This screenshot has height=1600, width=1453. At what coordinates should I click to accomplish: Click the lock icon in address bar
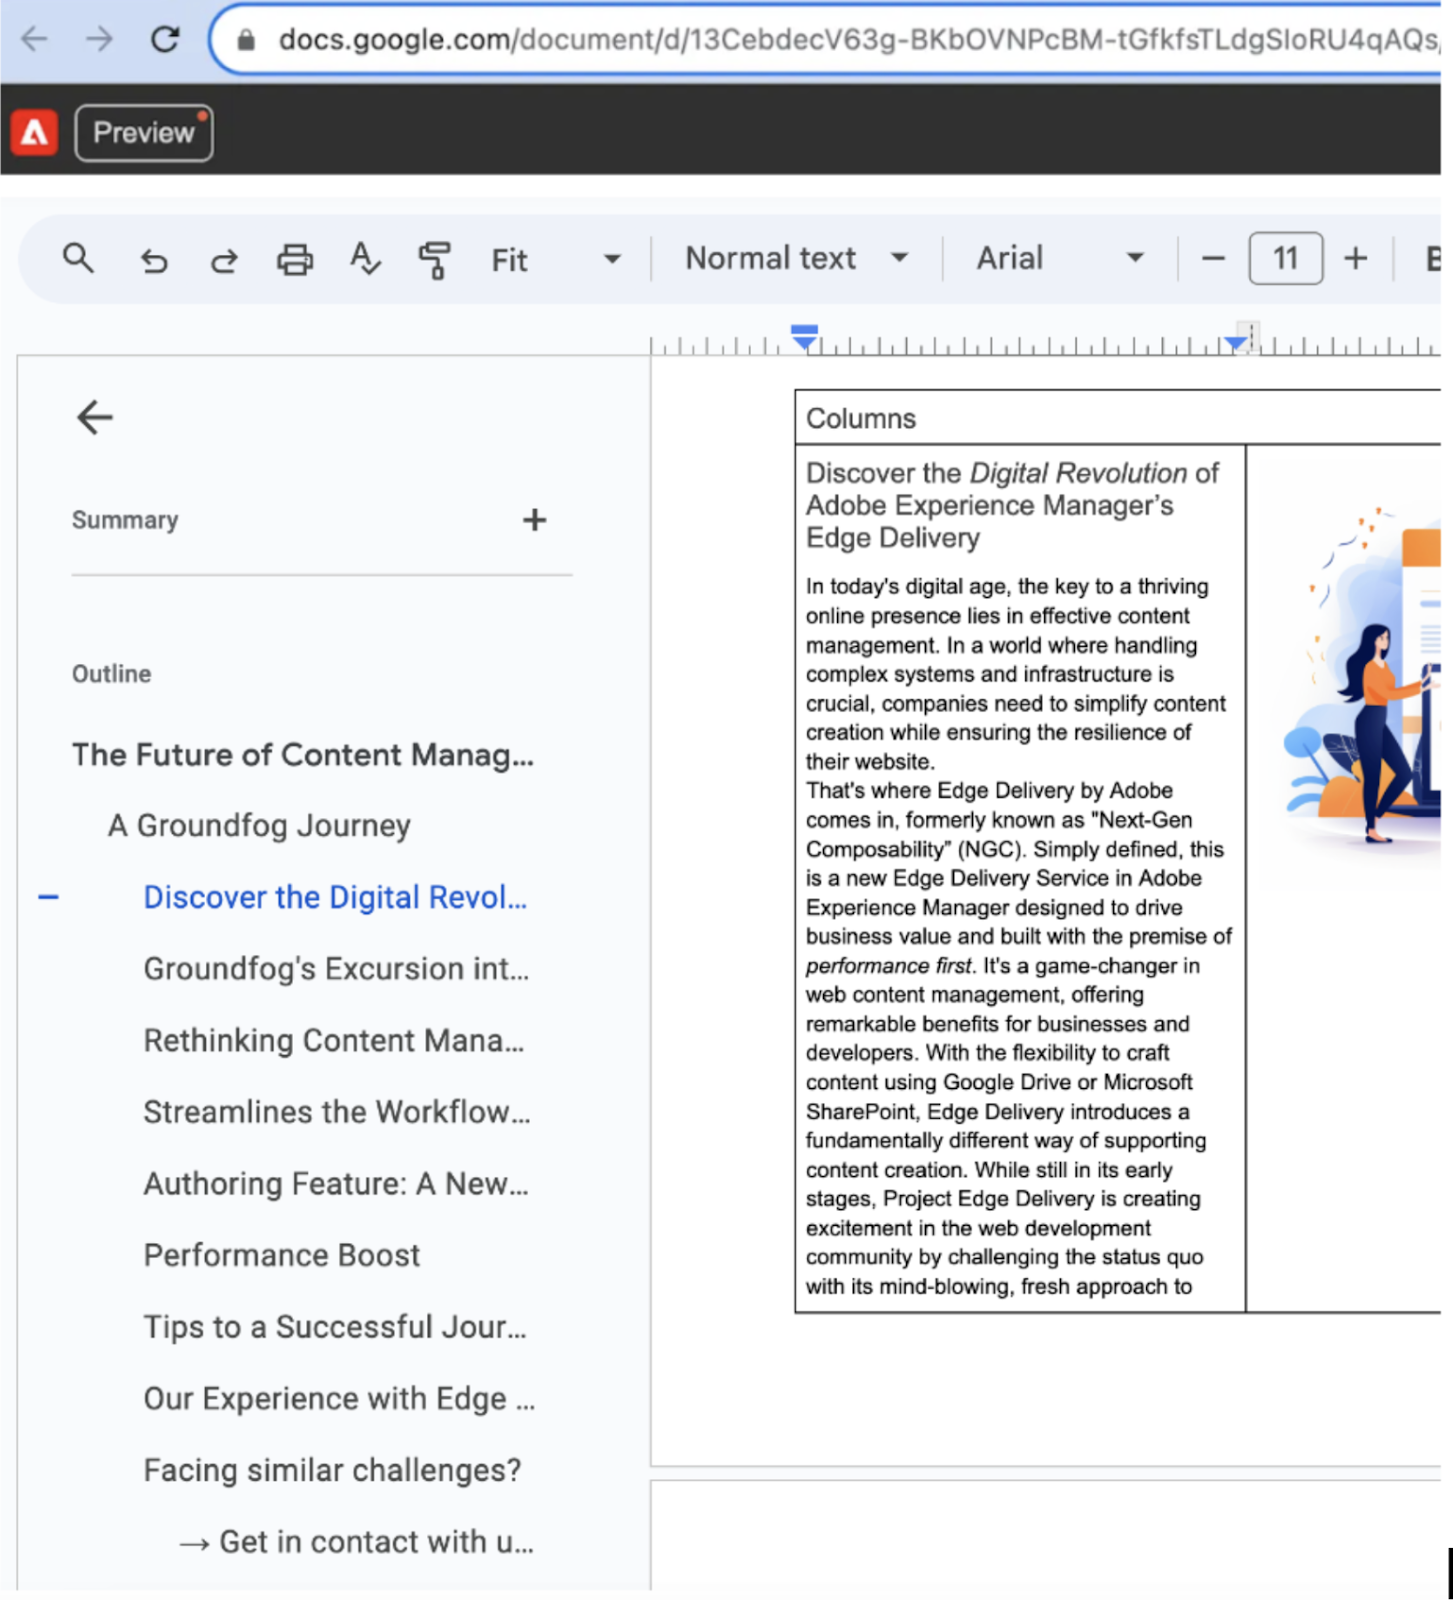click(x=246, y=40)
